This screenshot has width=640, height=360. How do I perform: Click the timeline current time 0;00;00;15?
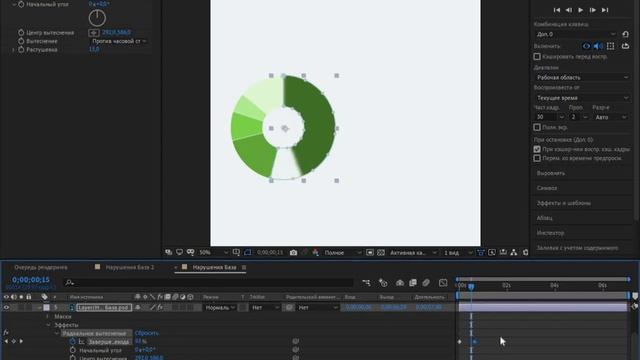31,280
